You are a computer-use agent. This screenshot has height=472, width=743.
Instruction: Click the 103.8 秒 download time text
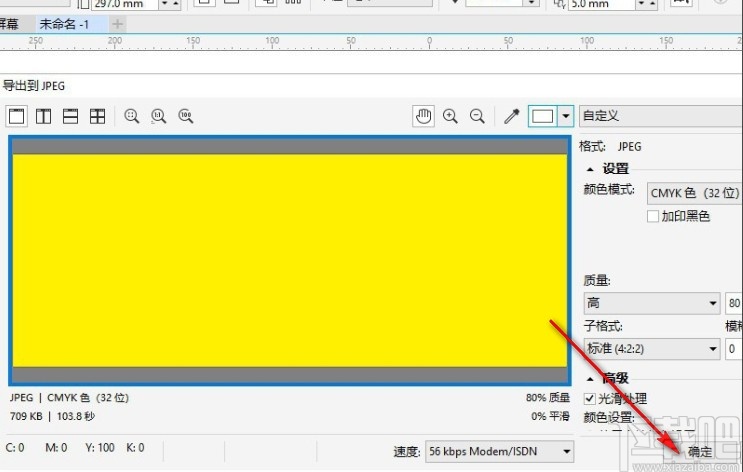point(76,417)
